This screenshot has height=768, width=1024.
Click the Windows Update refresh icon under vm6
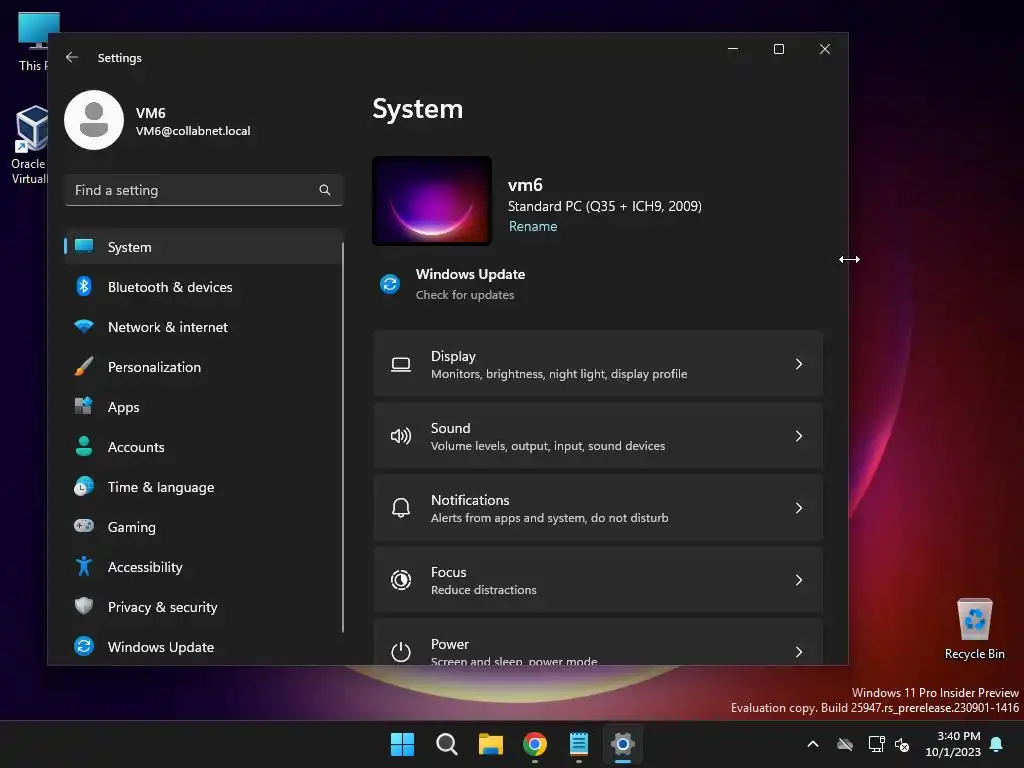pos(390,284)
